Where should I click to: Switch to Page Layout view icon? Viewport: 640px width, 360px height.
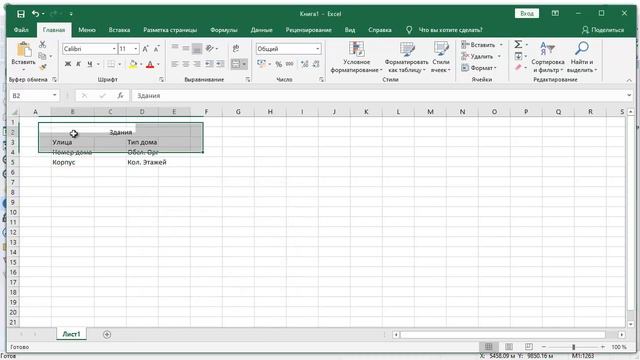509,347
